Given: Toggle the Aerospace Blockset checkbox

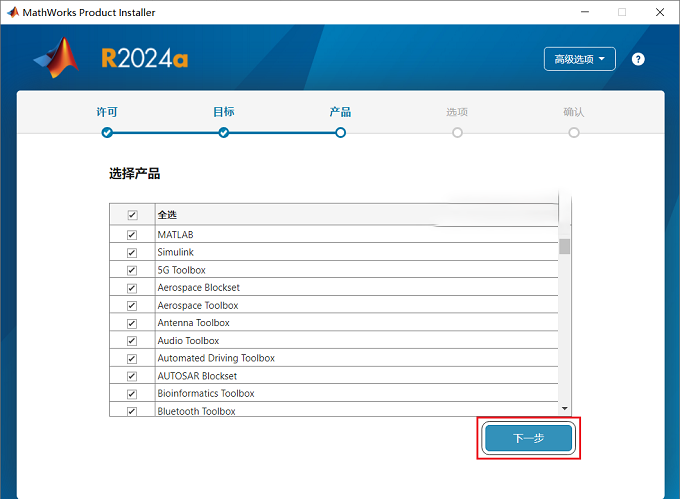Looking at the screenshot, I should pyautogui.click(x=132, y=288).
